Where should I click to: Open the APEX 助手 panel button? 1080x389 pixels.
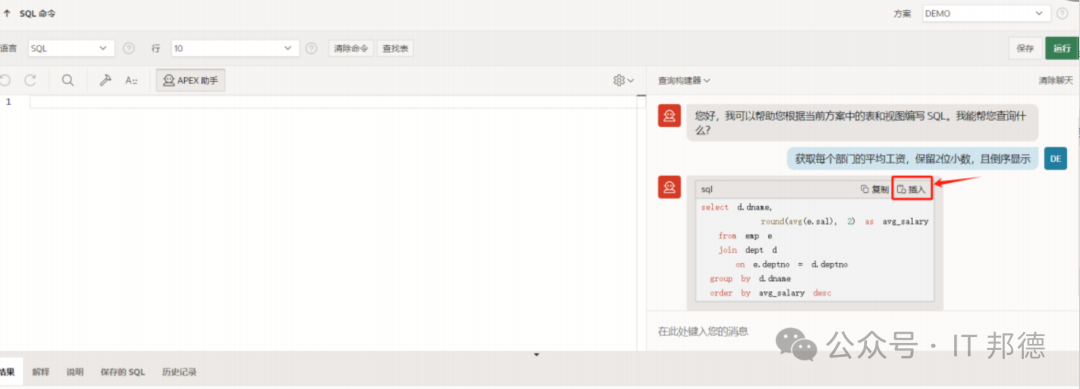[191, 81]
